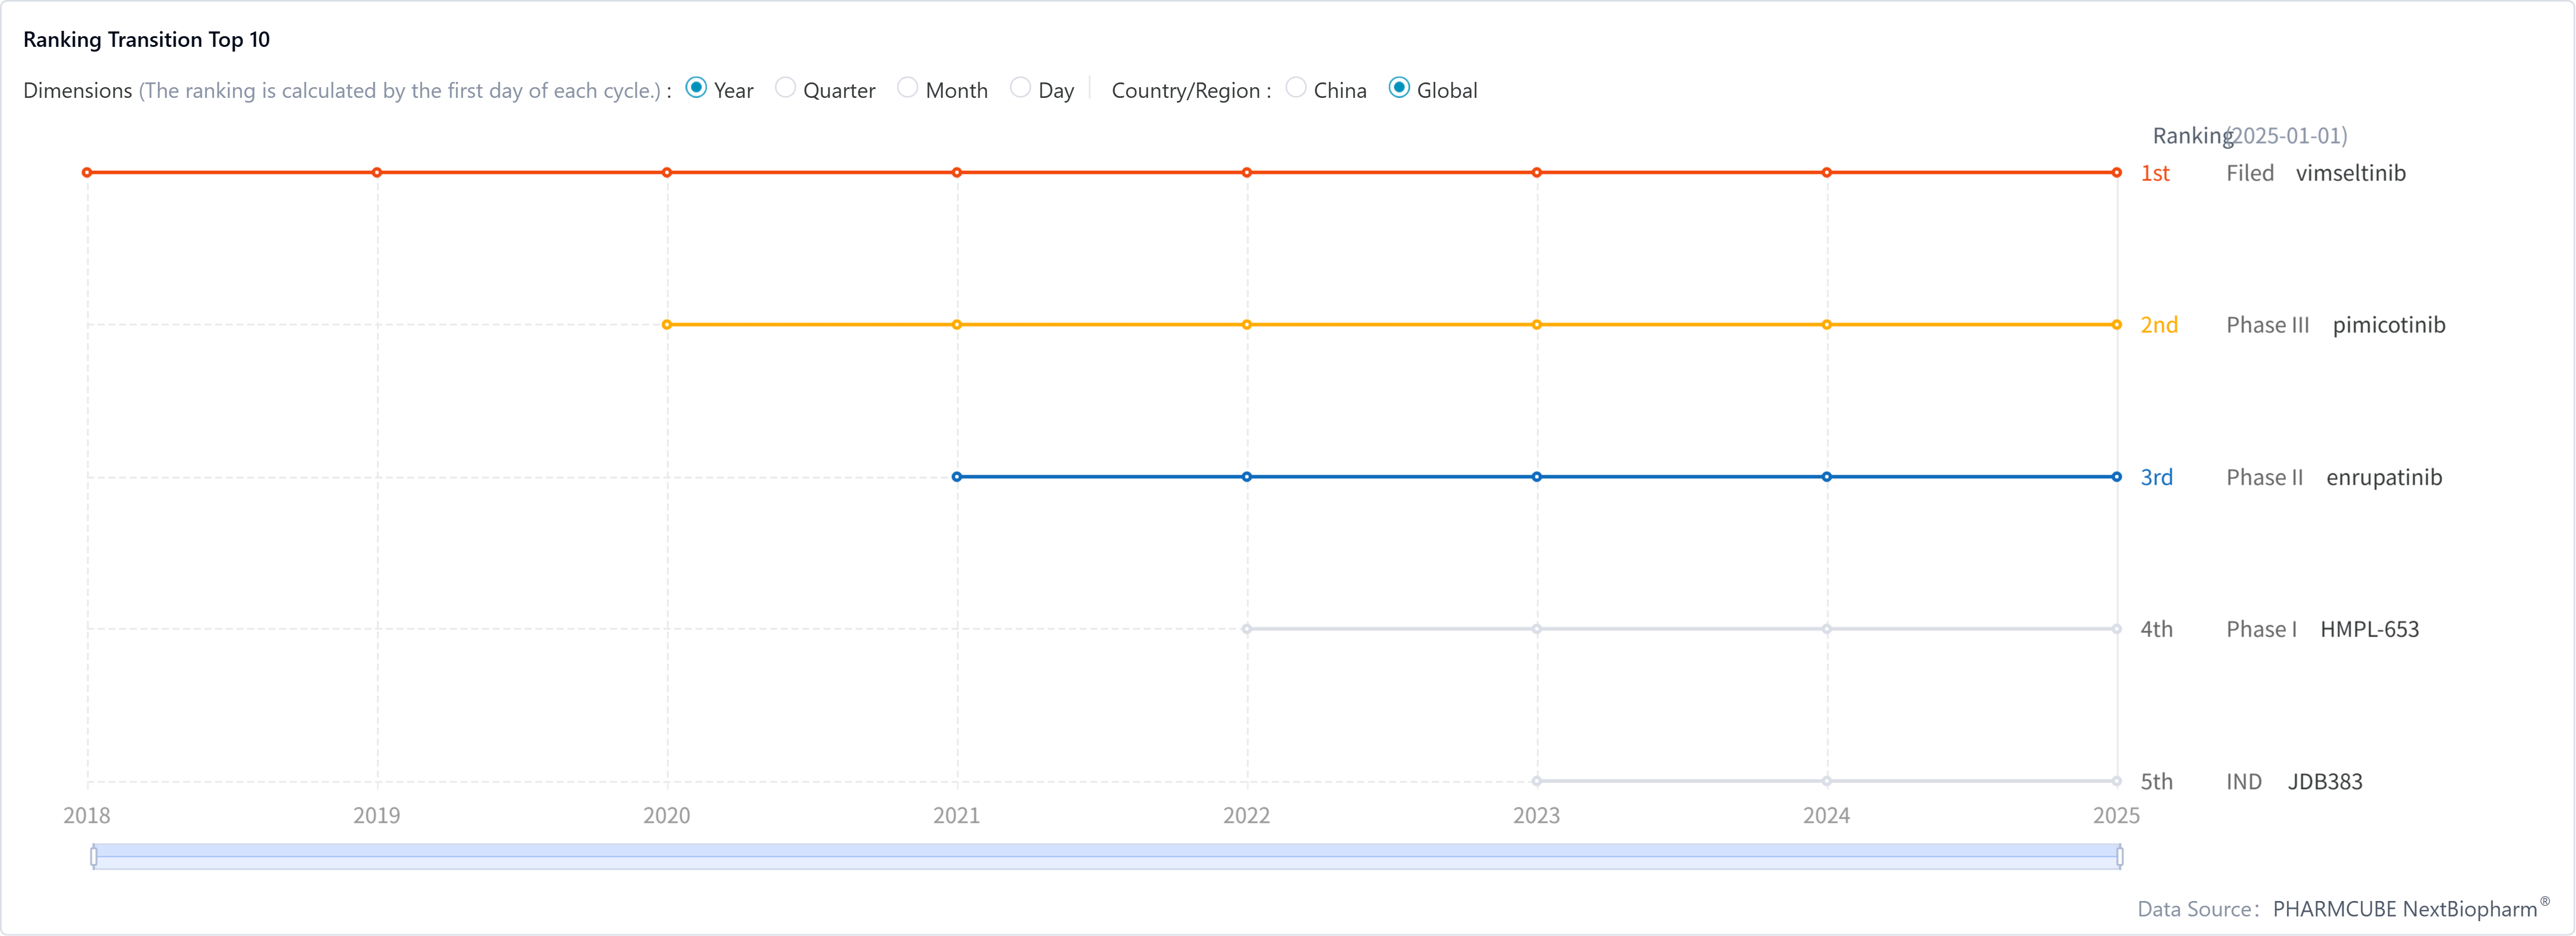Click vimseltinib drug name label
This screenshot has height=936, width=2576.
[x=2350, y=173]
